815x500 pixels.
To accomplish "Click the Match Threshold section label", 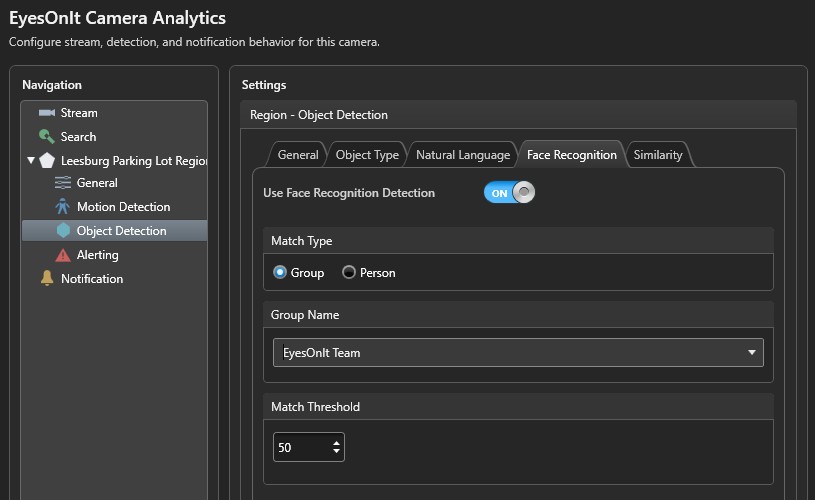I will 315,406.
